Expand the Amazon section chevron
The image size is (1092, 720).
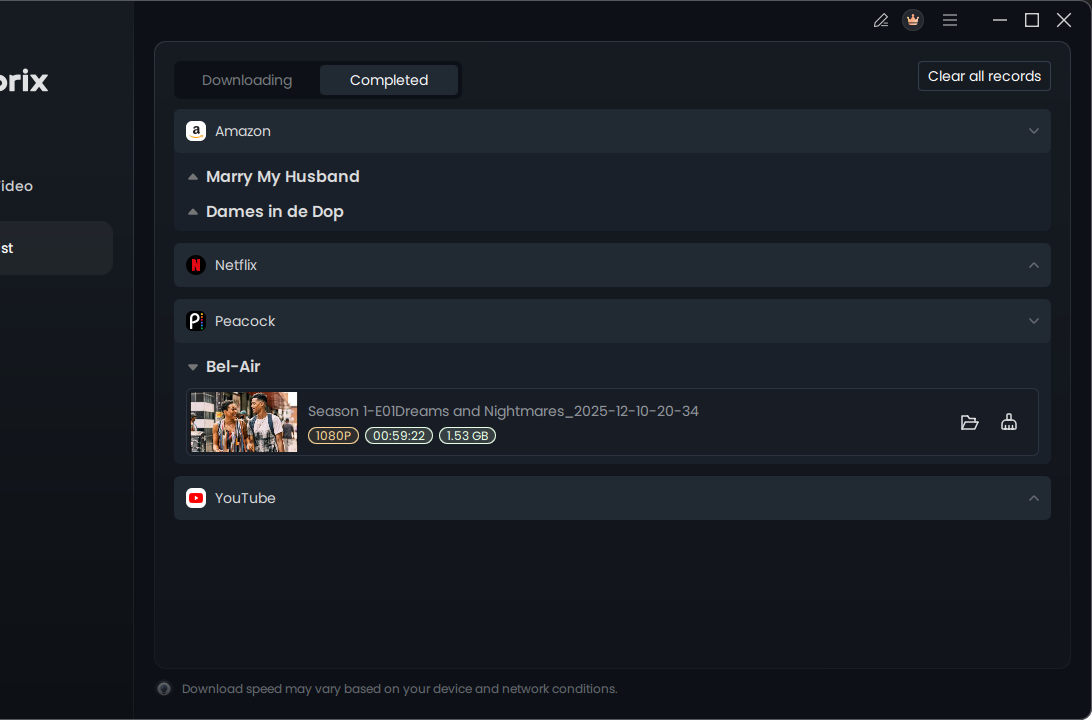pyautogui.click(x=1034, y=131)
